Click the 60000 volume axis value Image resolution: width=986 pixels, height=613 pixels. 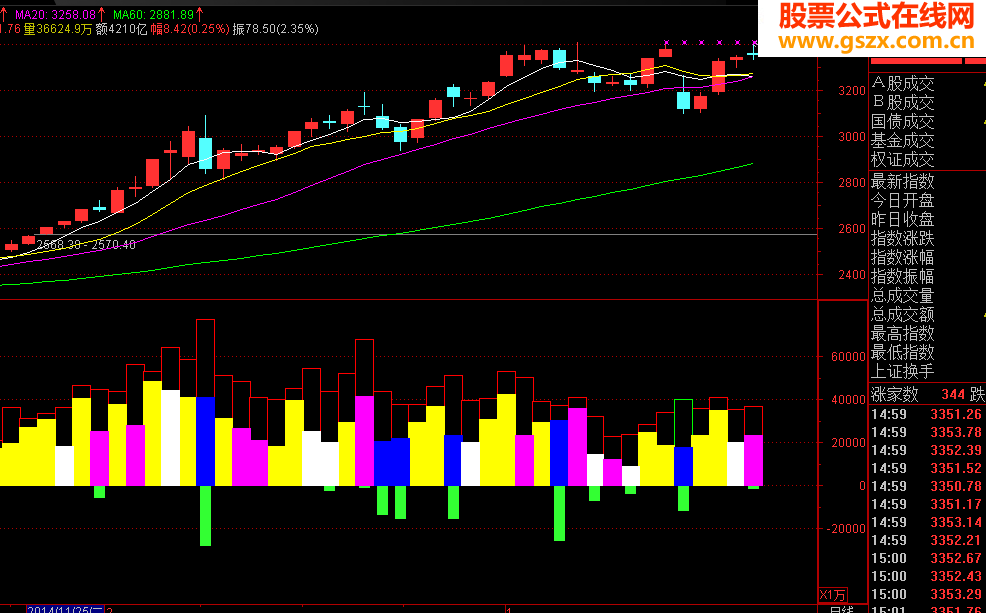click(x=848, y=356)
